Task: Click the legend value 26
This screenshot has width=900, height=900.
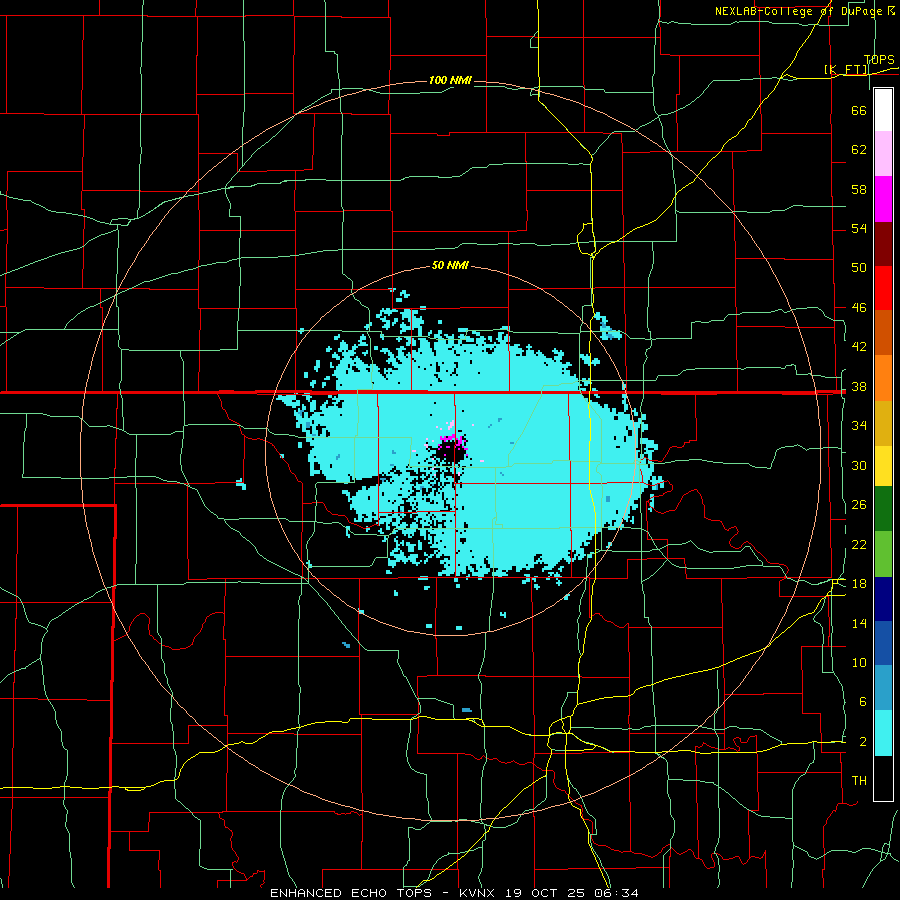Action: tap(859, 505)
